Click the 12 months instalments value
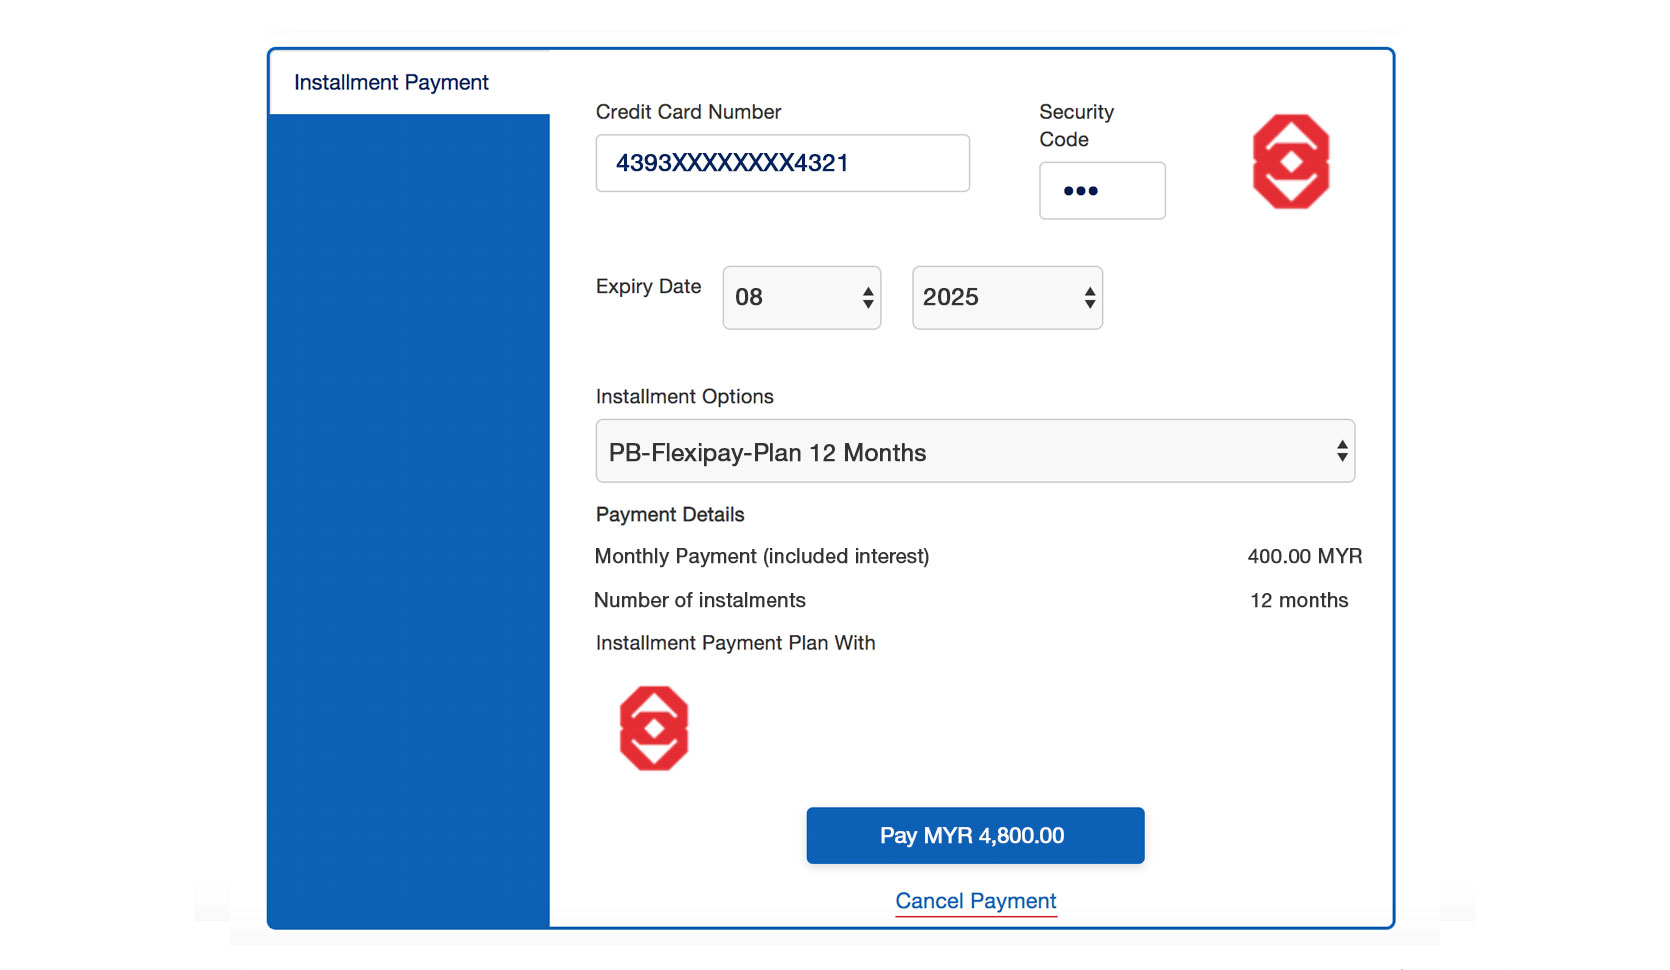Screen dimensions: 1670x970 coord(1299,600)
